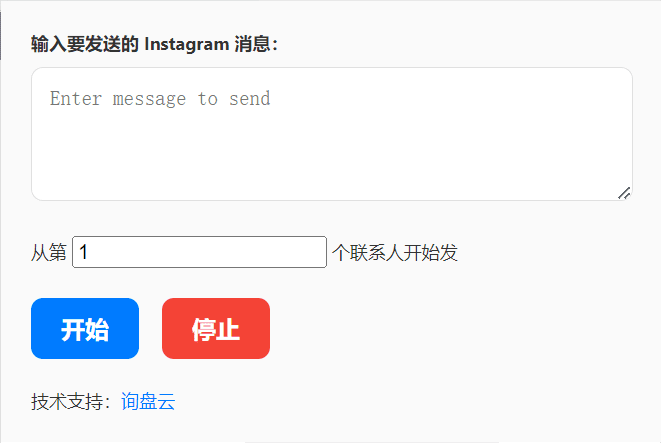Click the 输入要发送的 Instagram 消息 heading label
The width and height of the screenshot is (661, 443).
154,44
